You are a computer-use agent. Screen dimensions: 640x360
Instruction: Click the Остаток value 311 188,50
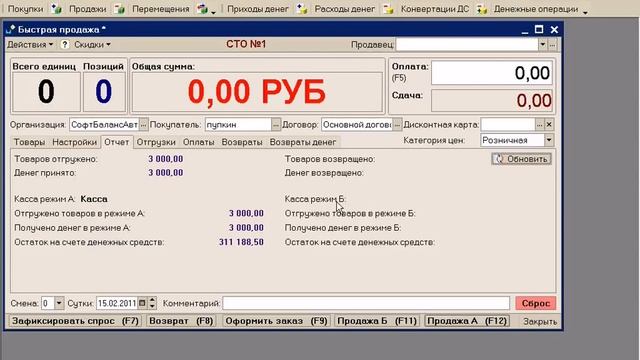point(241,242)
